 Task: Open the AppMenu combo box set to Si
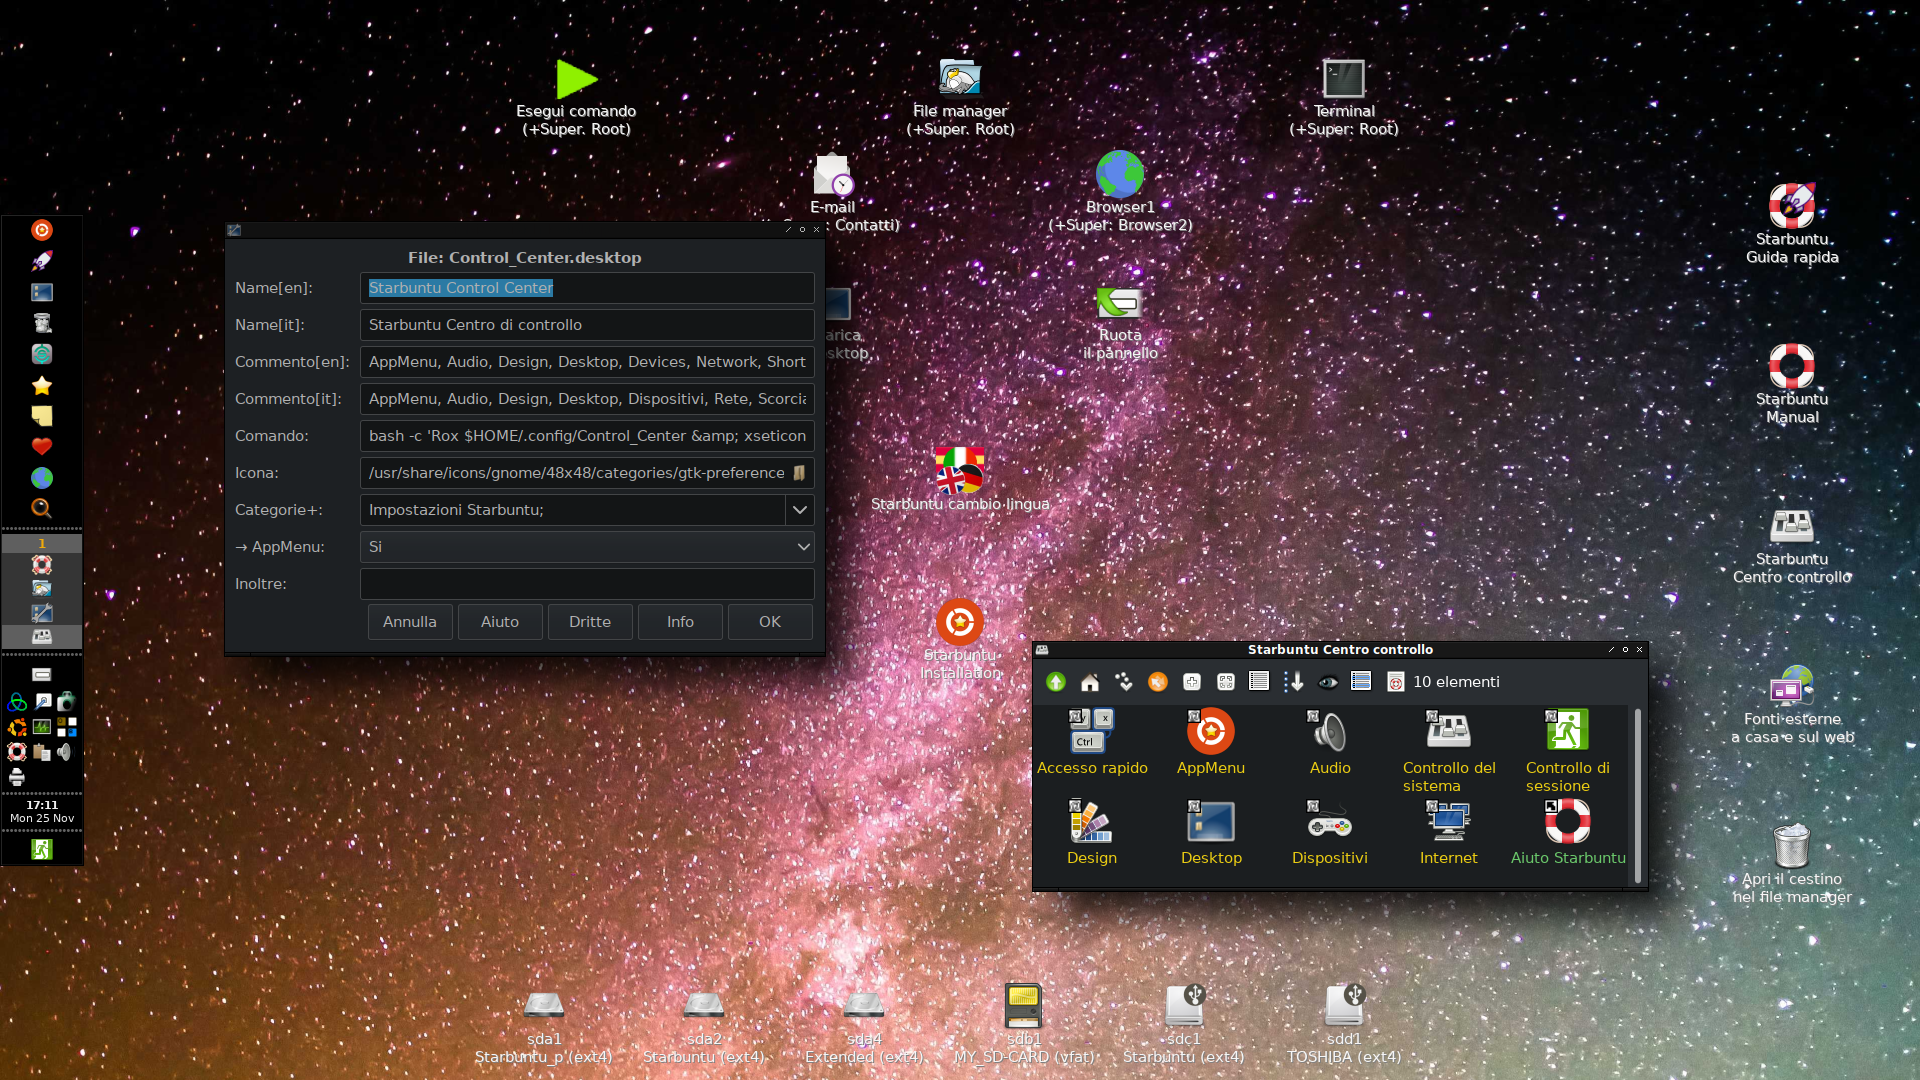[587, 547]
